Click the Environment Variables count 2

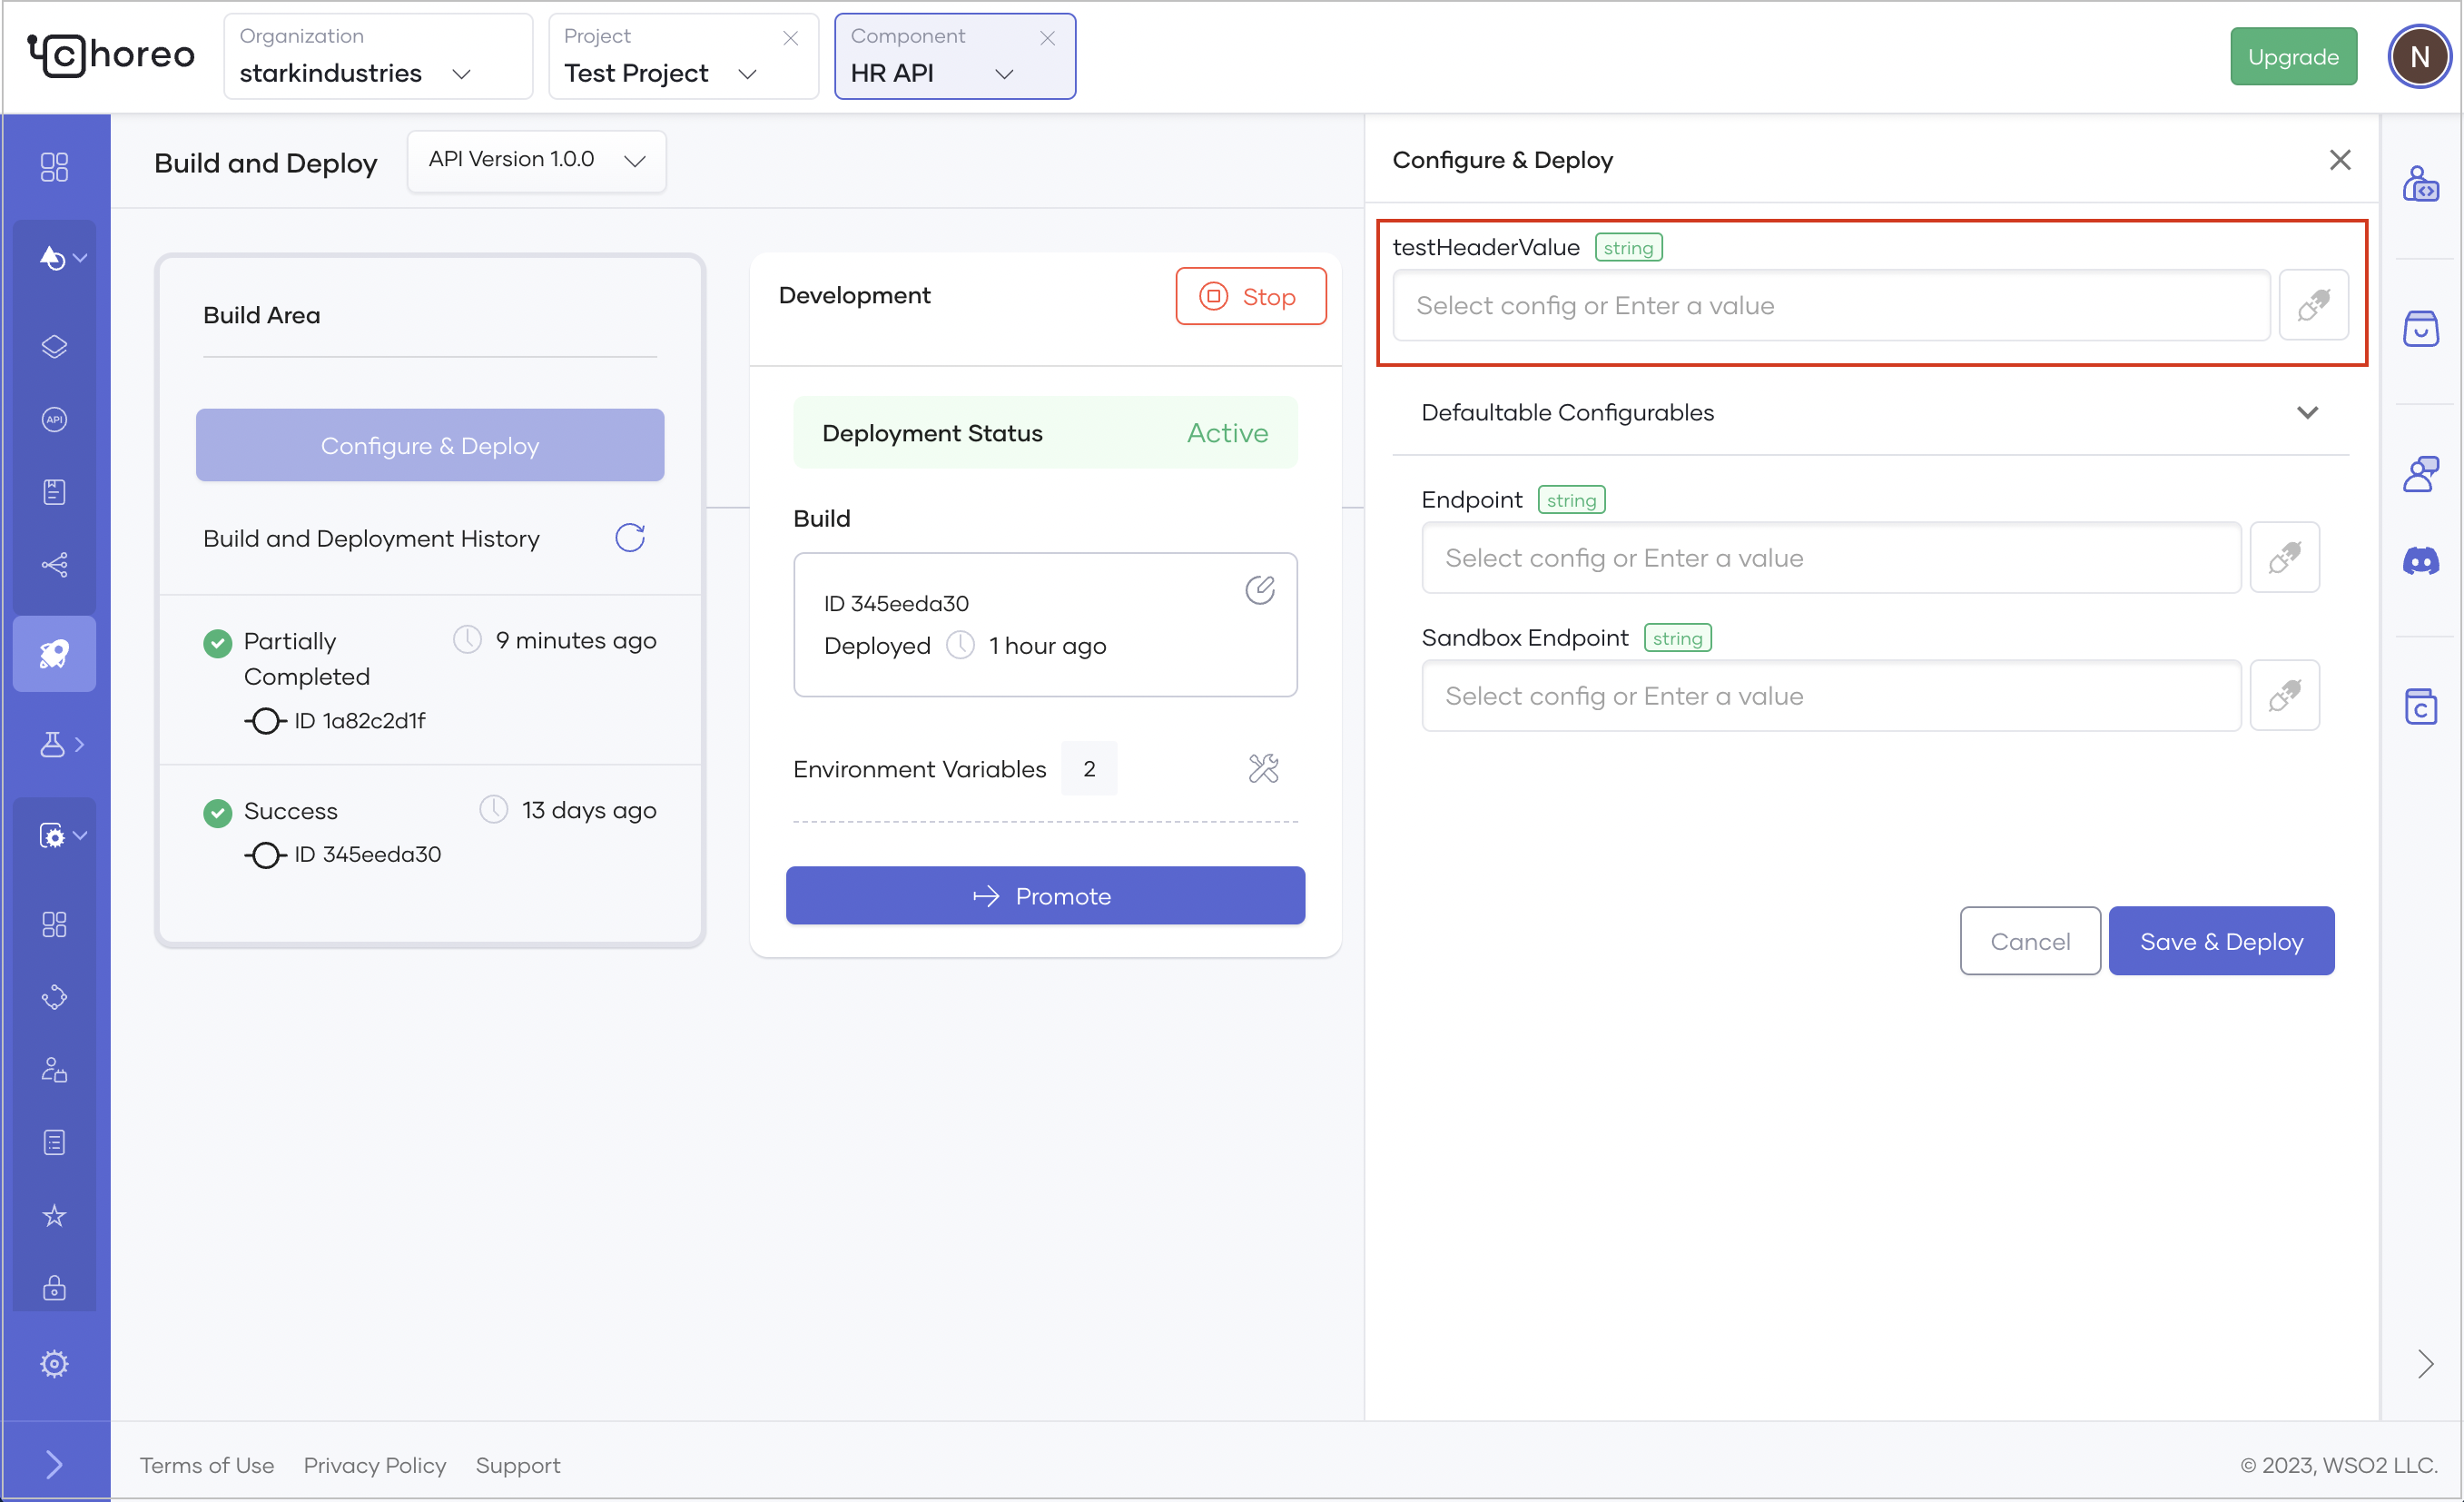[x=1089, y=768]
